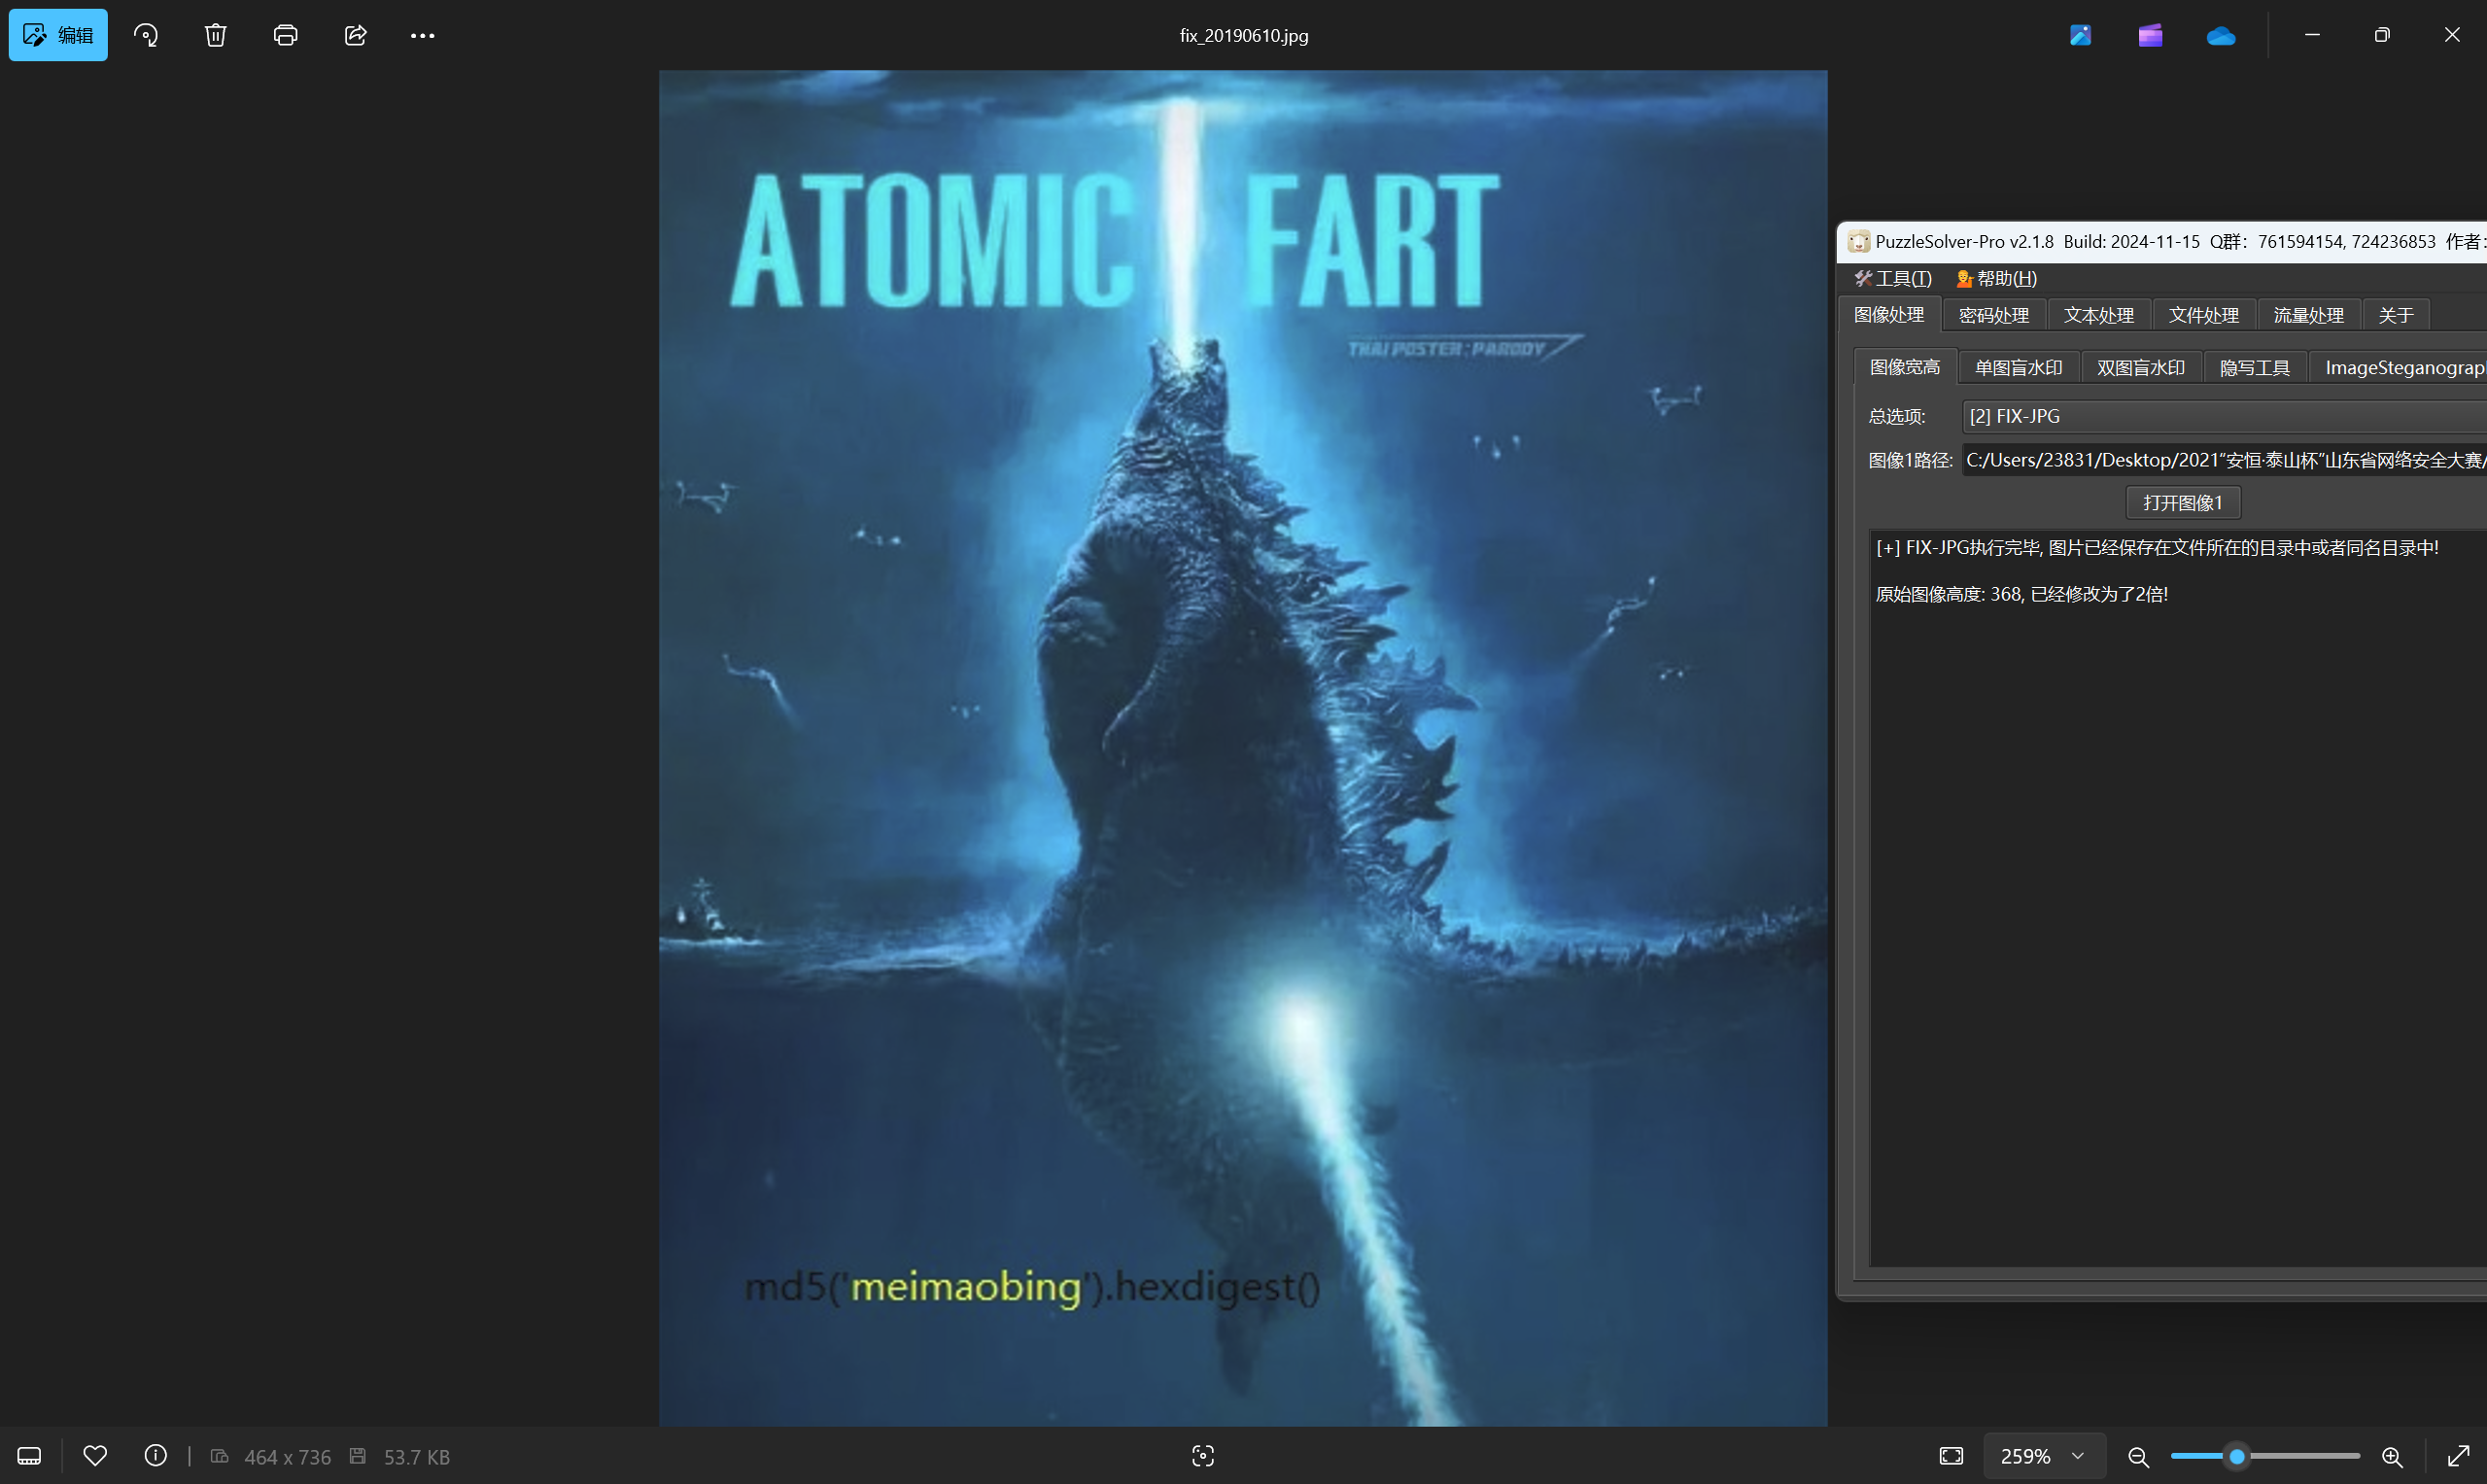Fit image to window icon
Image resolution: width=2487 pixels, height=1484 pixels.
click(x=1952, y=1456)
